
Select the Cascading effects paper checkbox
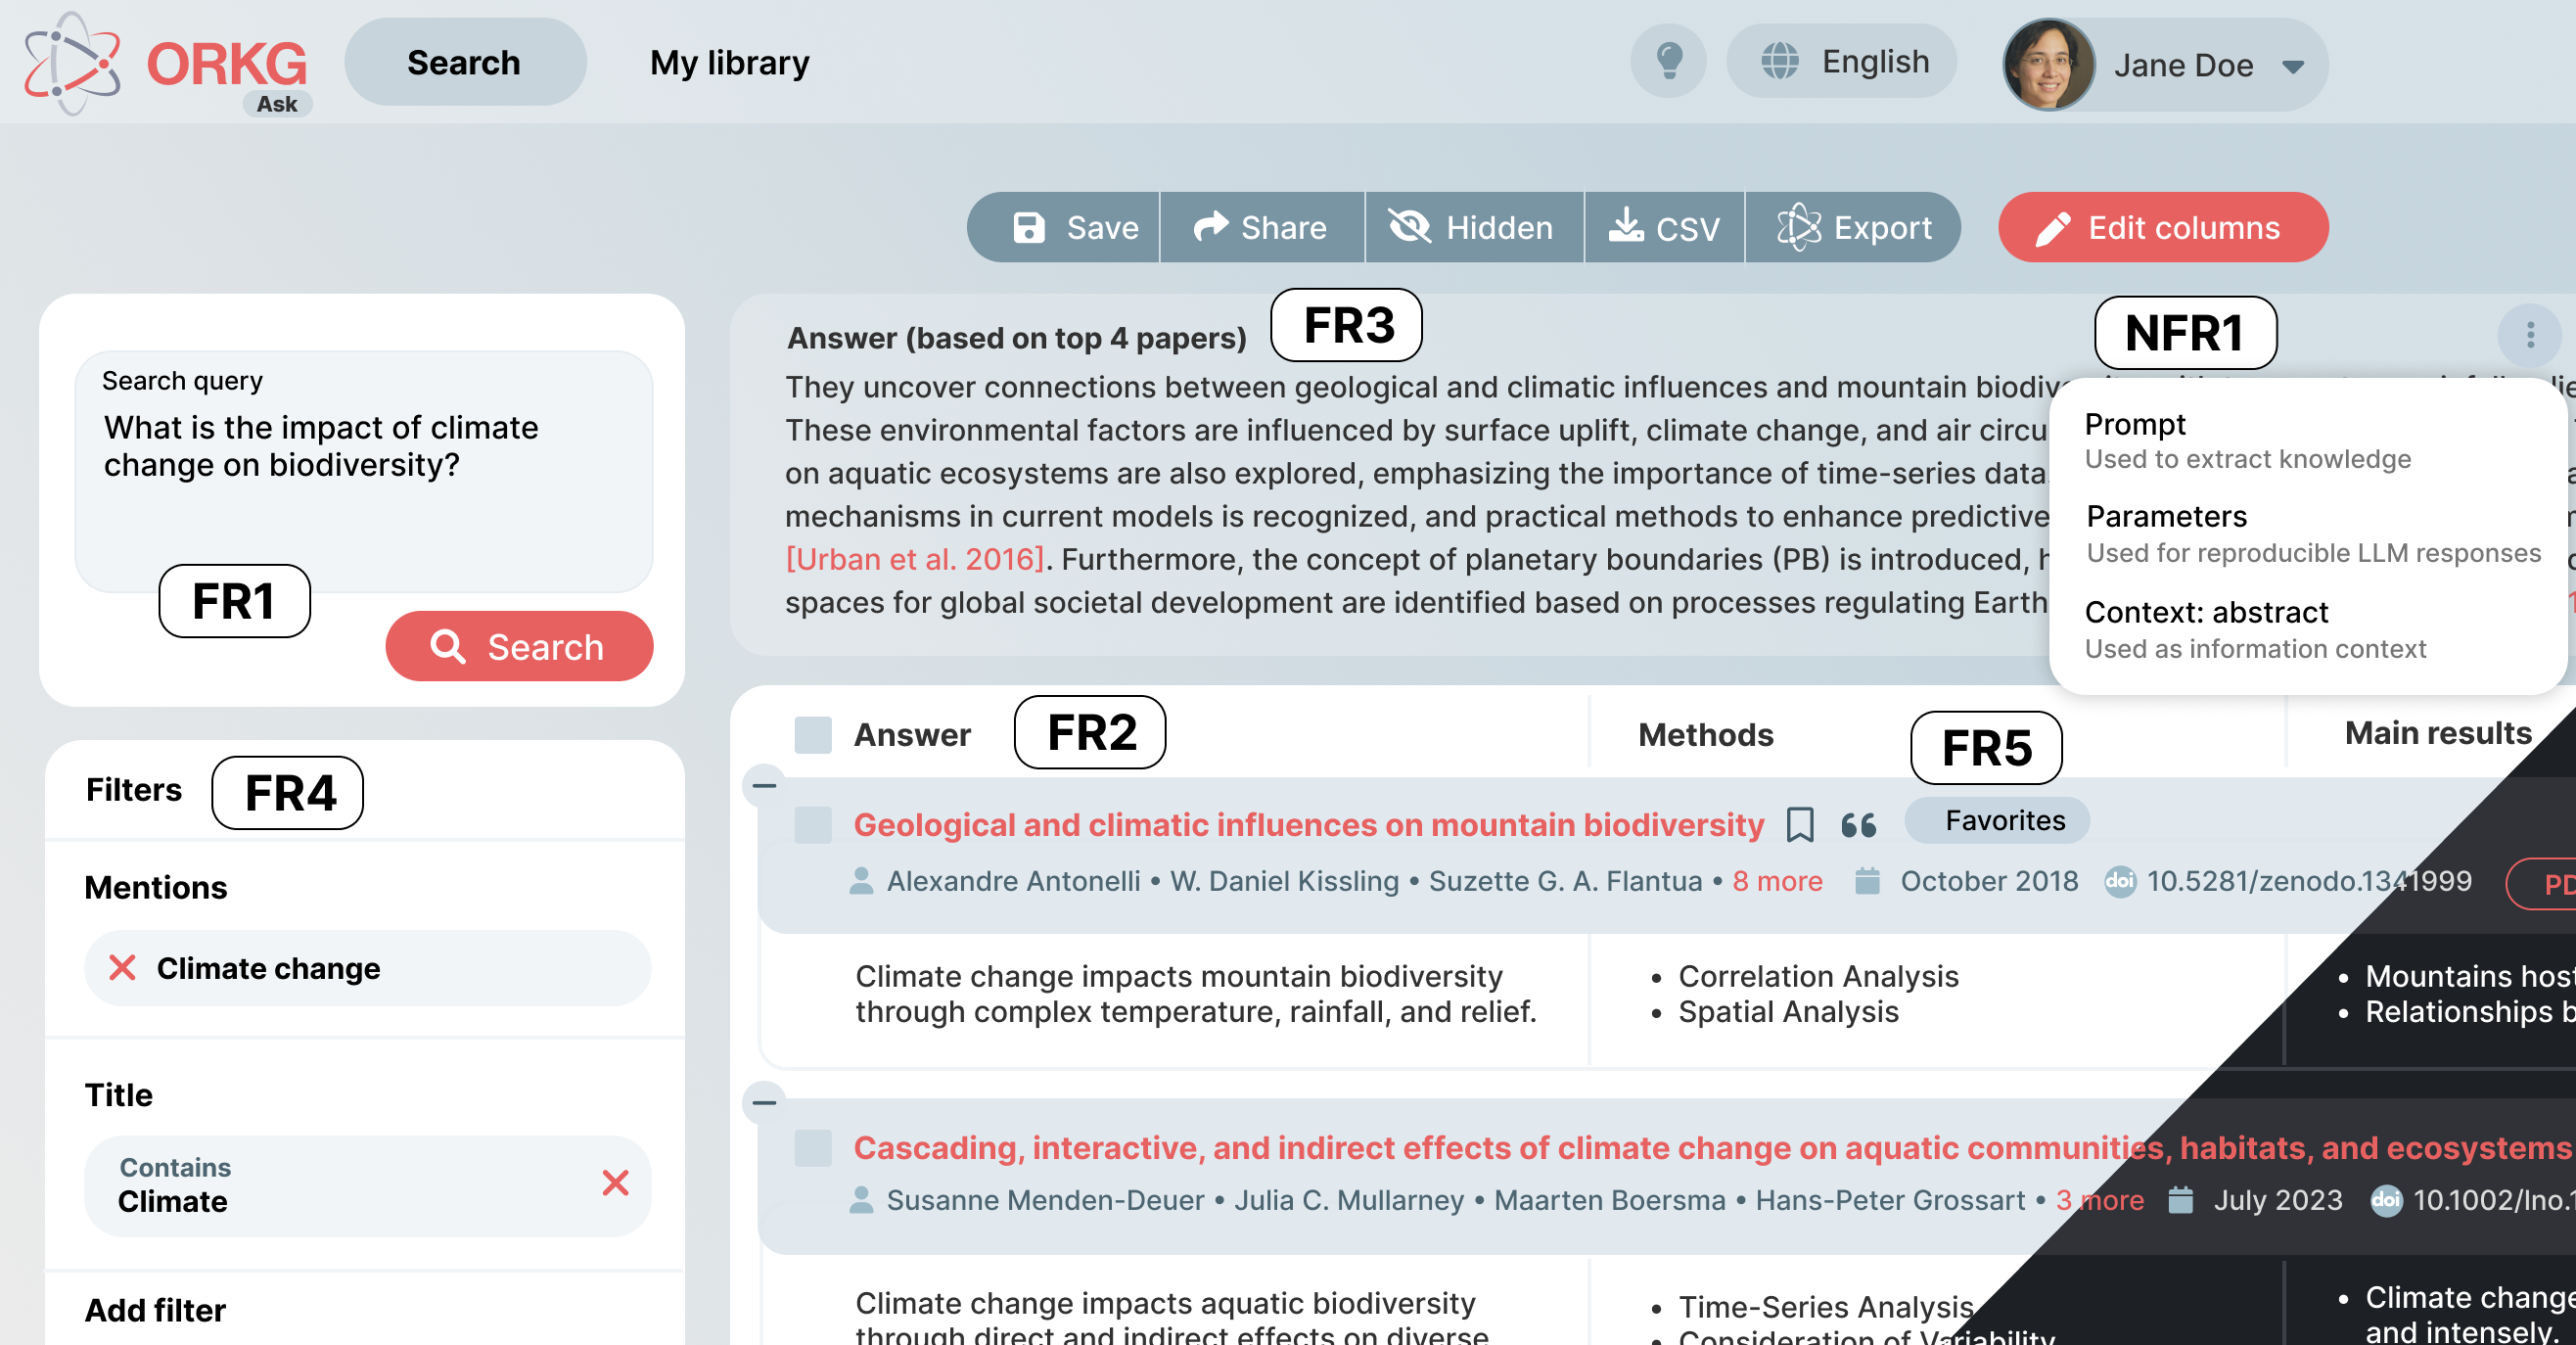[x=813, y=1148]
